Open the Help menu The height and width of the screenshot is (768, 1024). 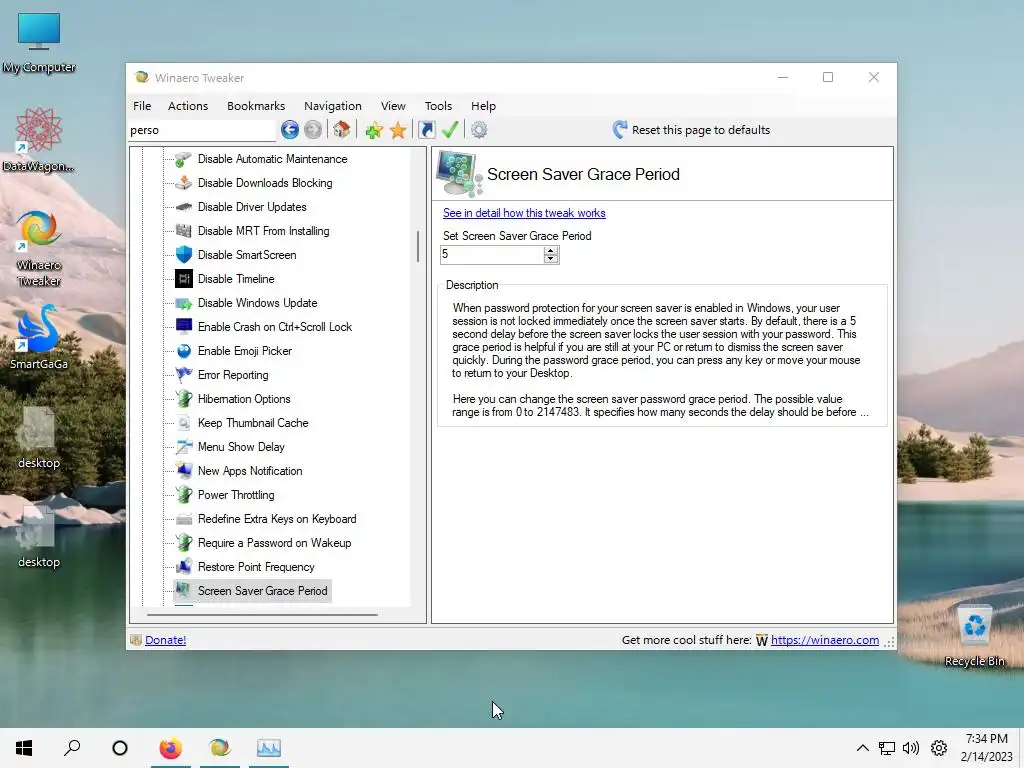[483, 106]
